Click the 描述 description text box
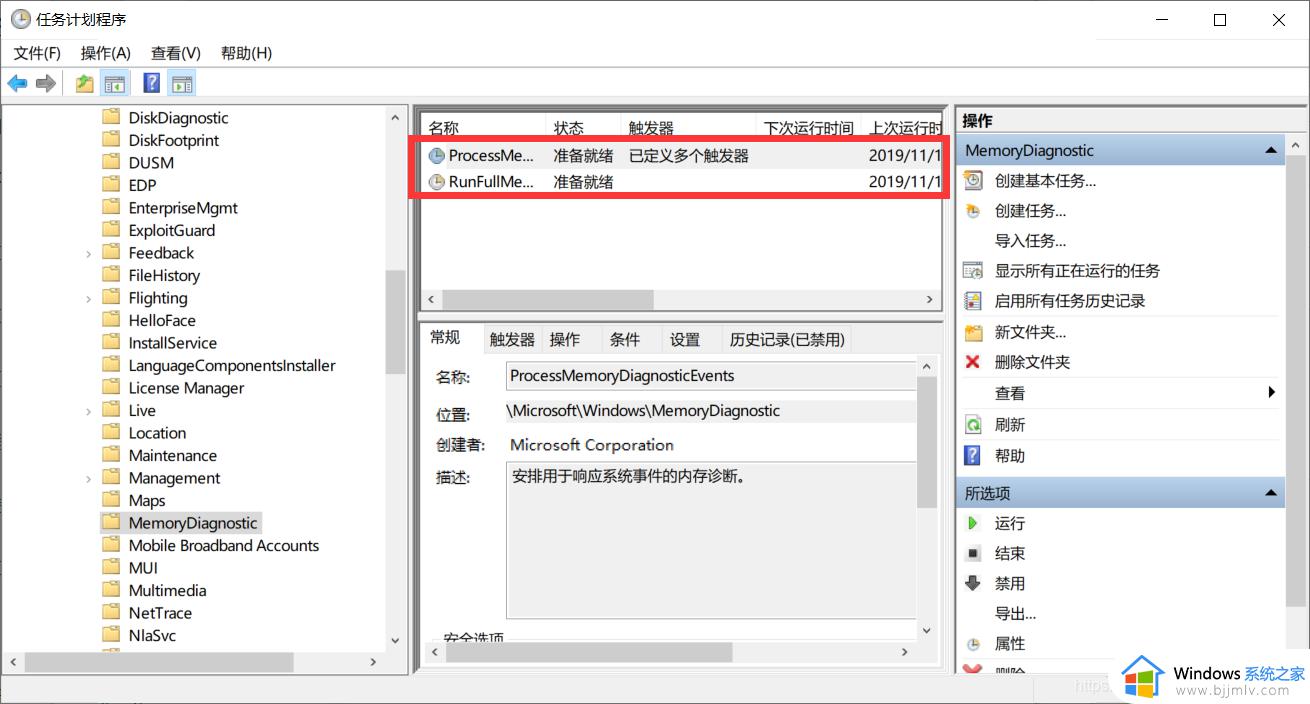Image resolution: width=1310 pixels, height=704 pixels. coord(710,541)
